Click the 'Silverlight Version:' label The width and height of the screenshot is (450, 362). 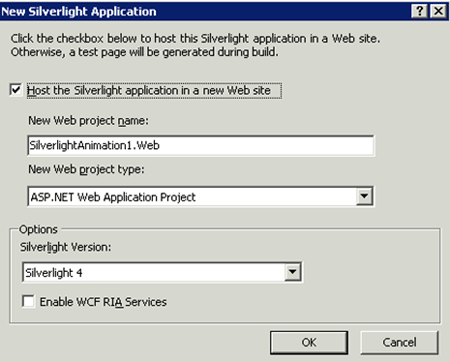click(65, 247)
